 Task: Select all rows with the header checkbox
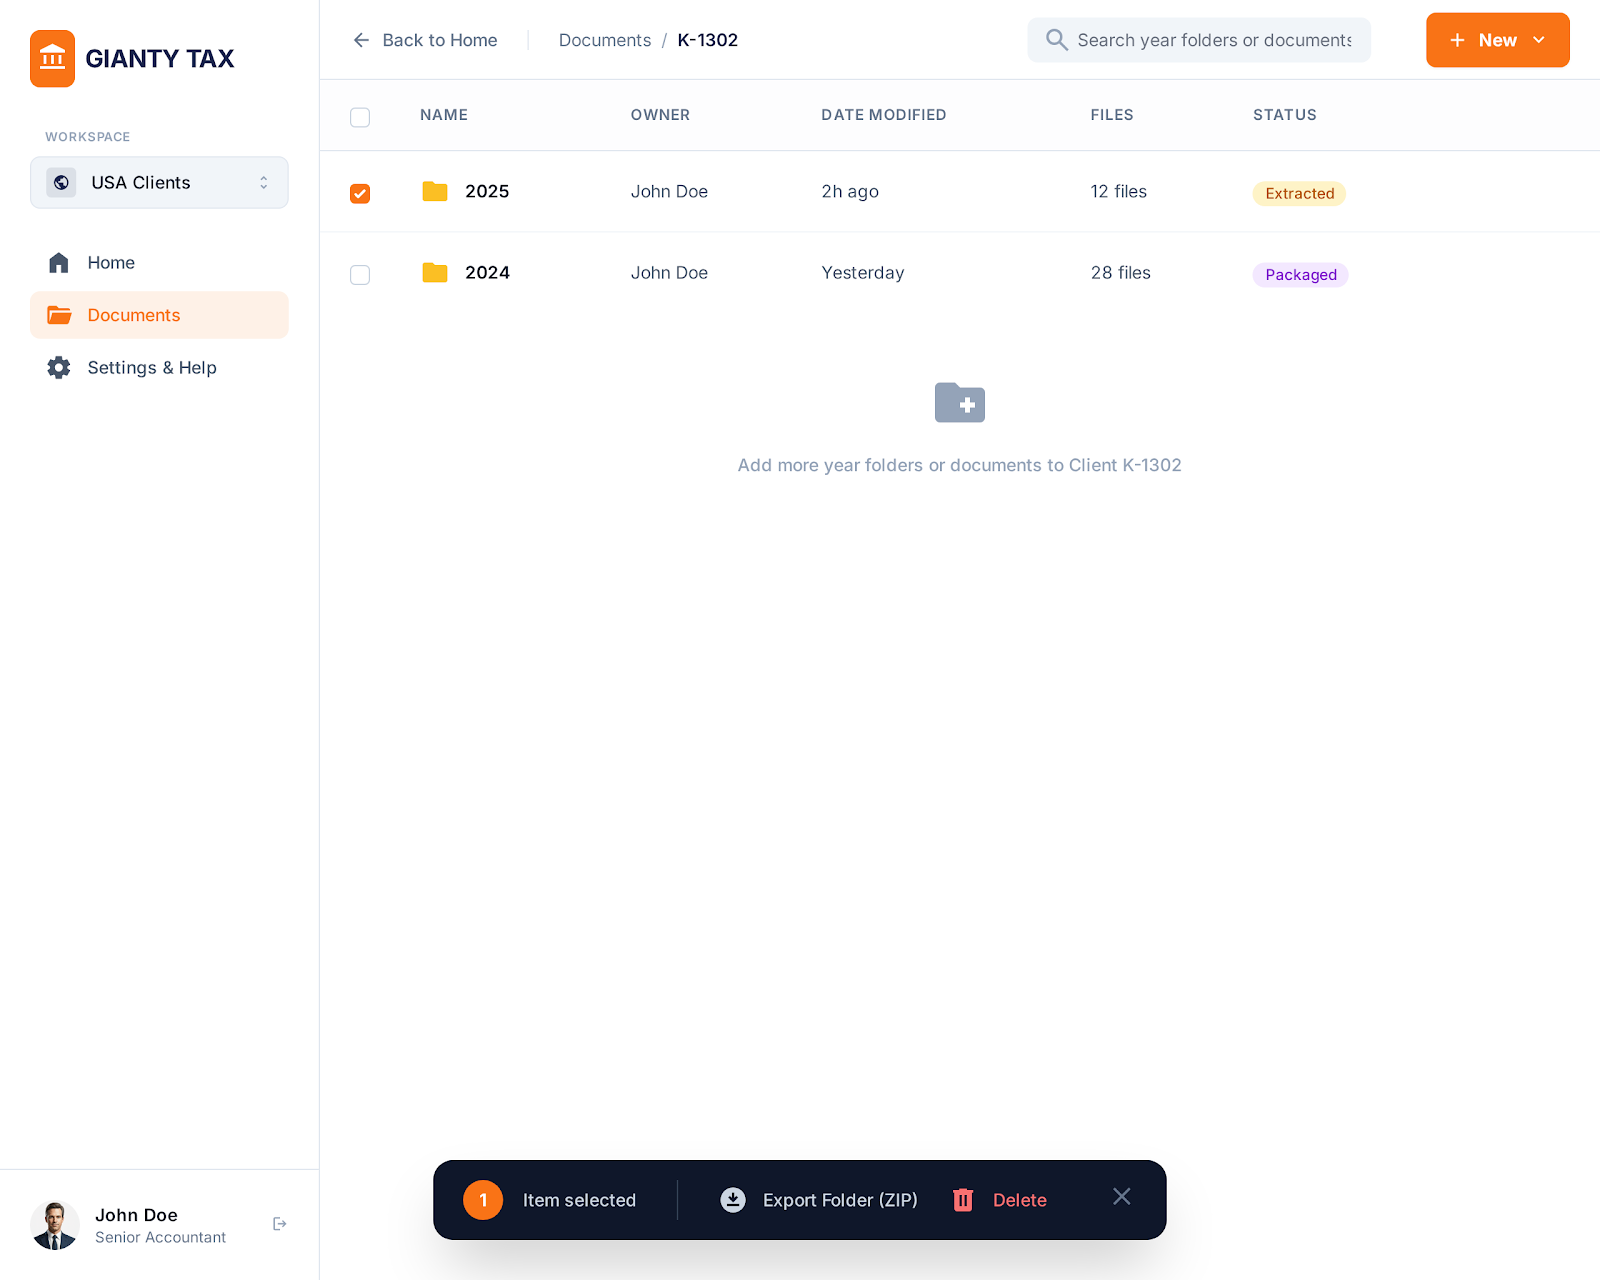click(x=360, y=117)
